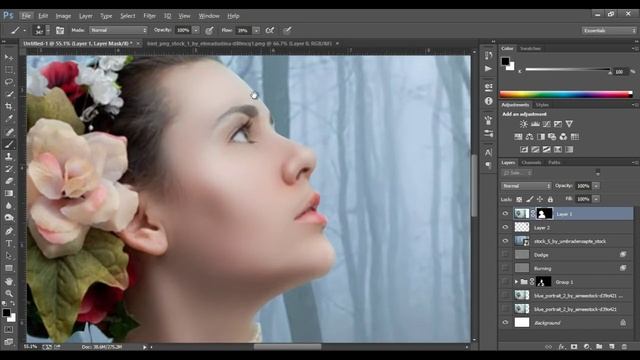Open layer Fill dropdown arrow
640x360 pixels.
click(x=596, y=199)
